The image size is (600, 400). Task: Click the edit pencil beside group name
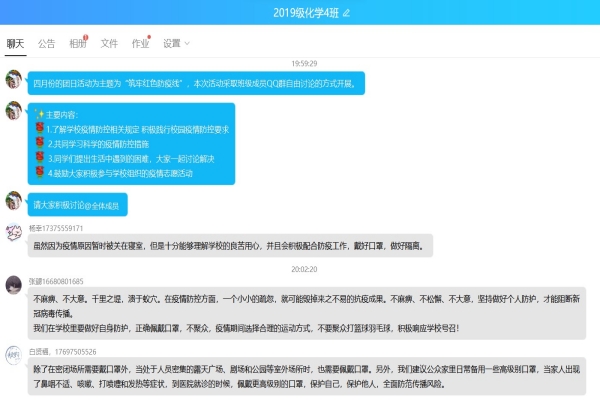(x=347, y=12)
